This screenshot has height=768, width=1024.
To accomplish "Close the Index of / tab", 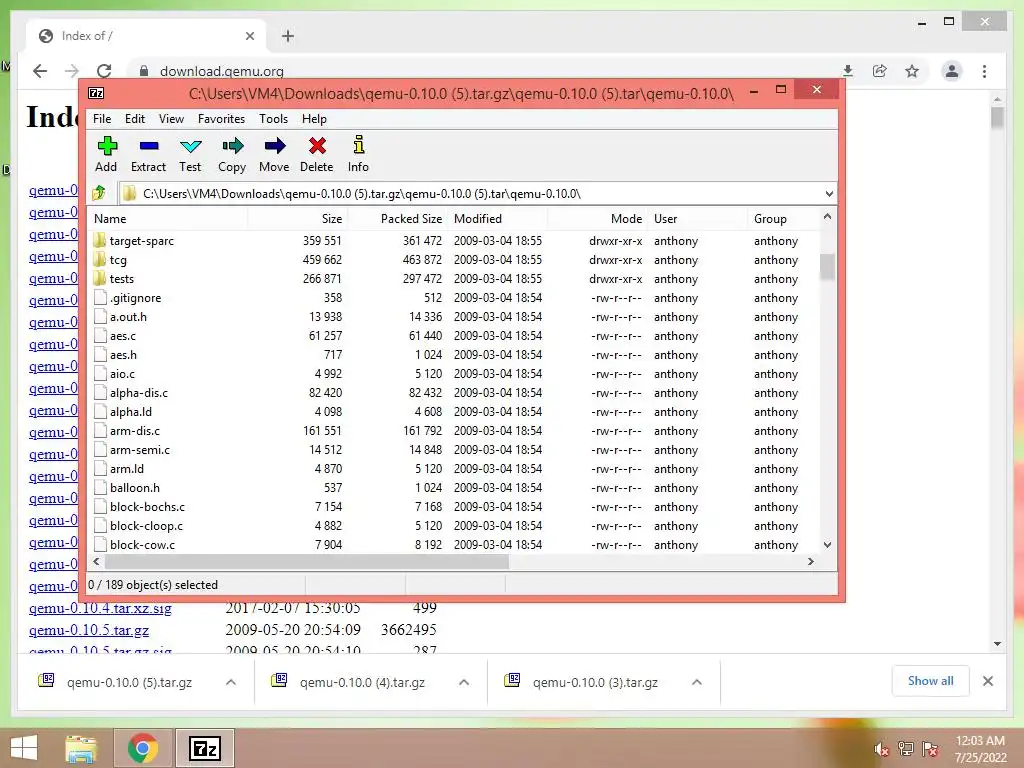I will click(x=249, y=36).
